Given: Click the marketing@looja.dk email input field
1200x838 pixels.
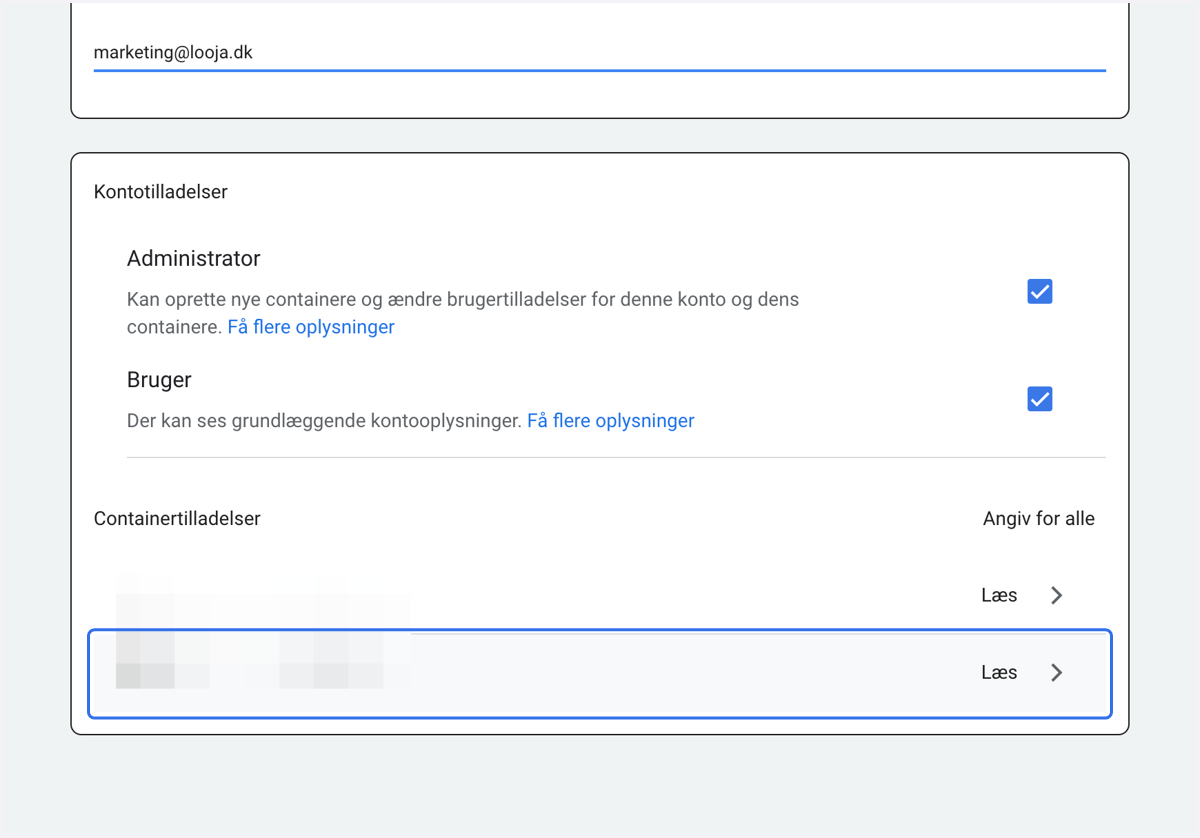Looking at the screenshot, I should click(599, 52).
